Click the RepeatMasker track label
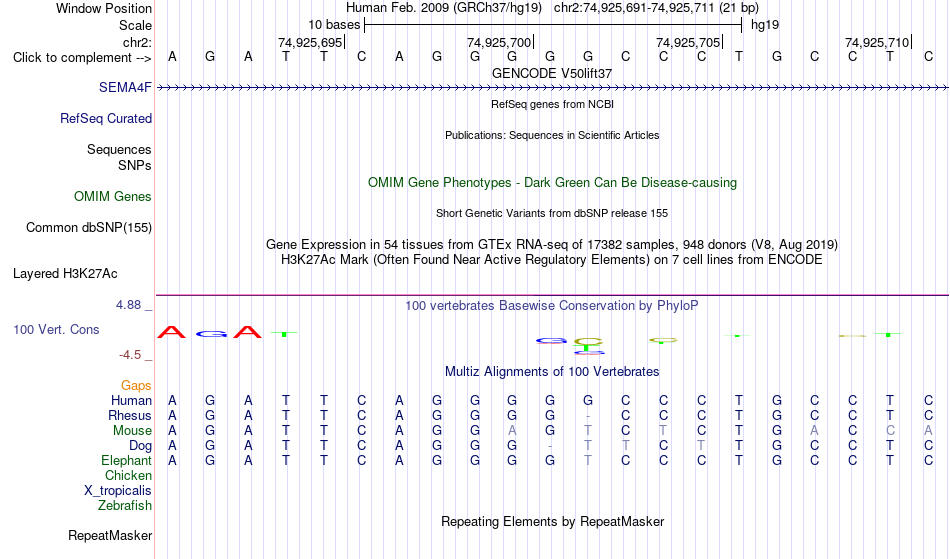The image size is (950, 559). tap(110, 535)
